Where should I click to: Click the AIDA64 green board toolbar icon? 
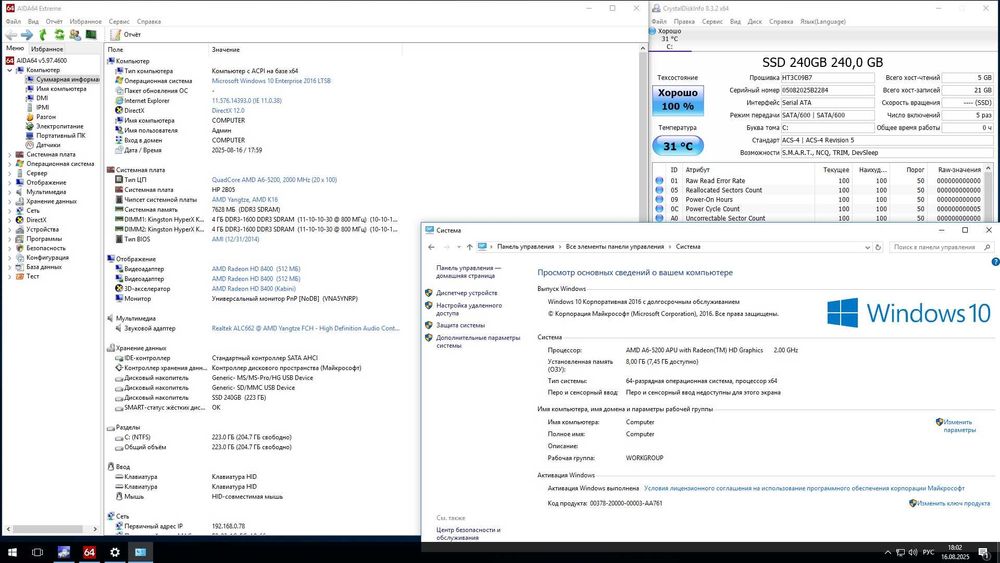point(91,34)
